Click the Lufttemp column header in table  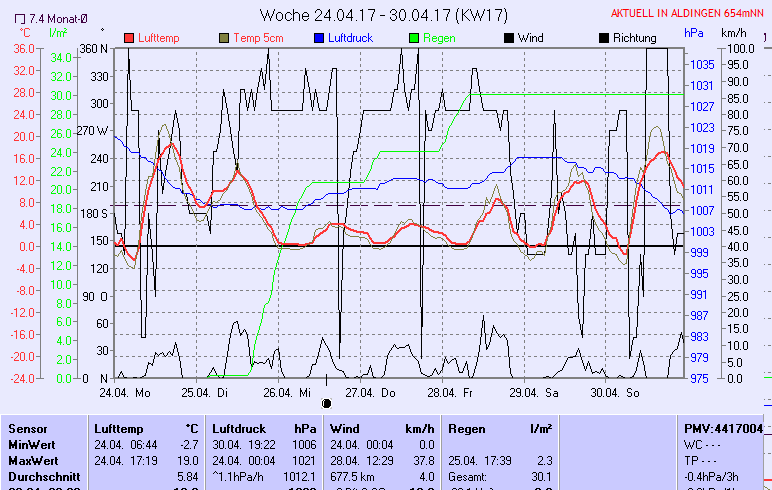click(x=120, y=428)
